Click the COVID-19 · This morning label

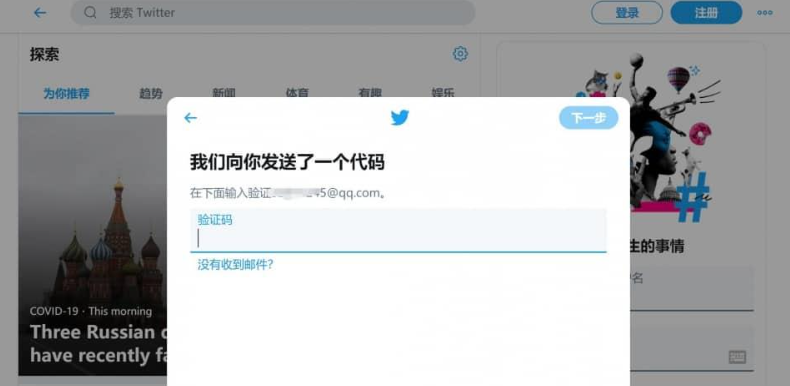(x=91, y=311)
